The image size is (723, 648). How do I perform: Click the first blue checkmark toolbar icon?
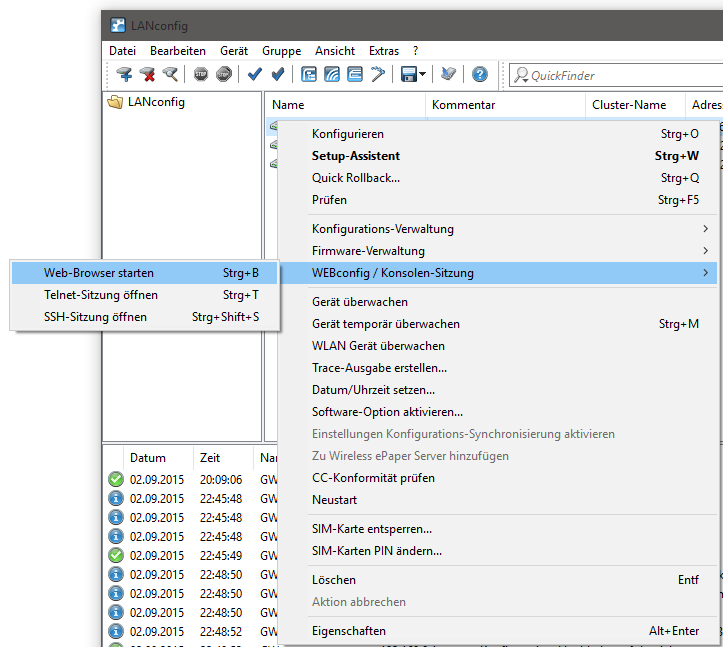[x=255, y=75]
